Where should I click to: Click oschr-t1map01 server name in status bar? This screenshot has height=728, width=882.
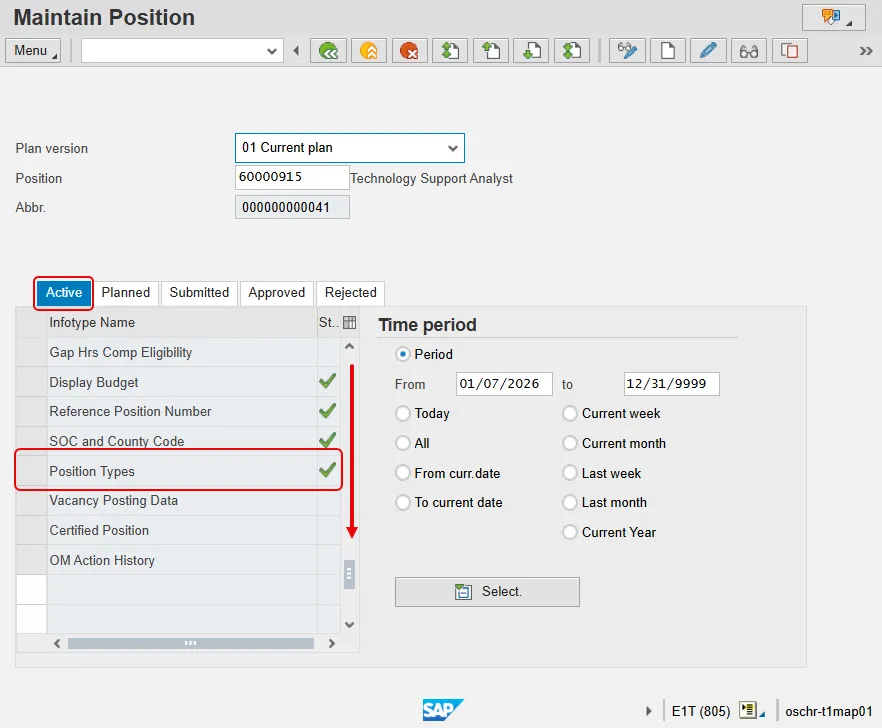pyautogui.click(x=829, y=711)
